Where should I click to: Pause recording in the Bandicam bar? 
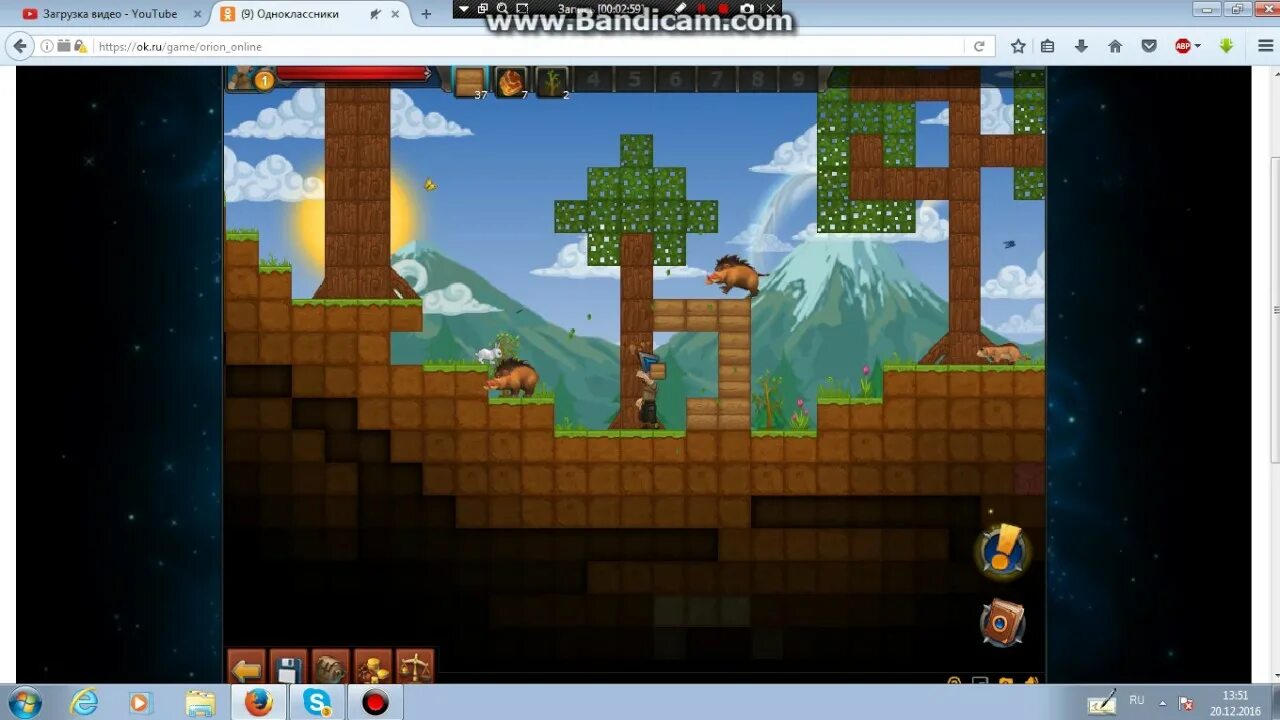pos(702,8)
